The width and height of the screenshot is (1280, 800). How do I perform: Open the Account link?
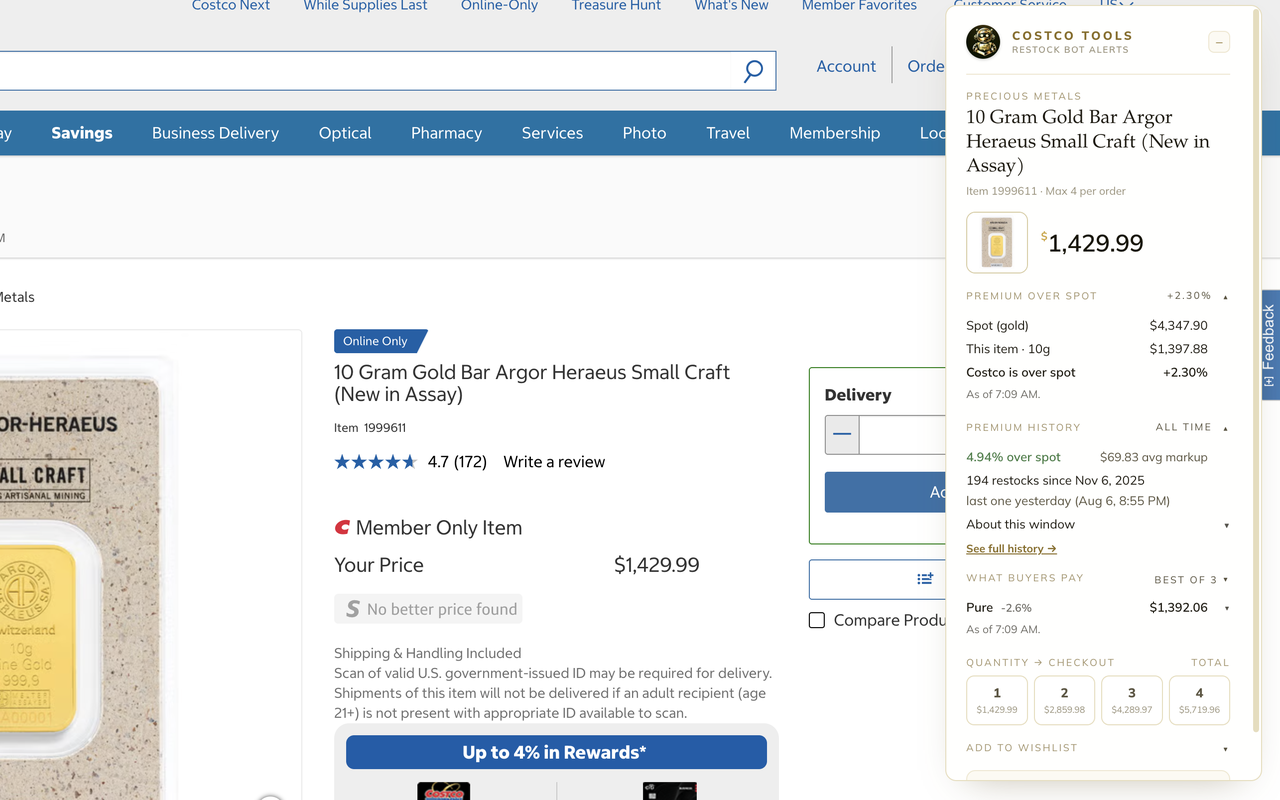pyautogui.click(x=846, y=66)
